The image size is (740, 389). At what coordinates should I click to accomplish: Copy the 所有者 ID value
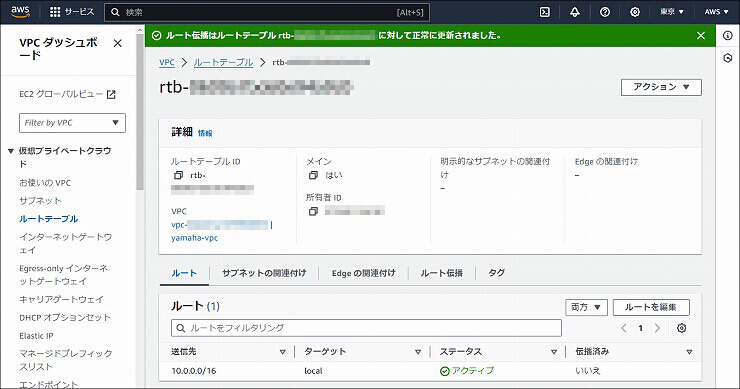point(313,211)
